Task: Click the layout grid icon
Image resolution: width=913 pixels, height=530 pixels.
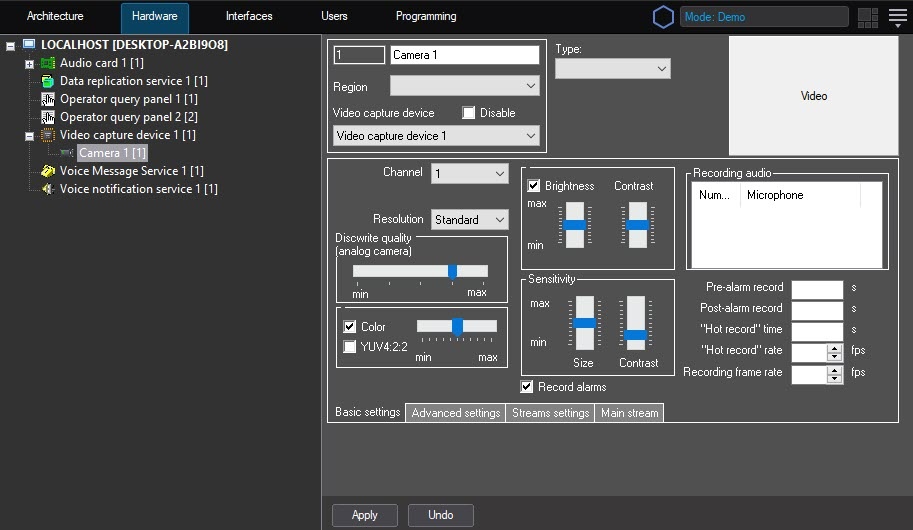Action: pos(867,17)
